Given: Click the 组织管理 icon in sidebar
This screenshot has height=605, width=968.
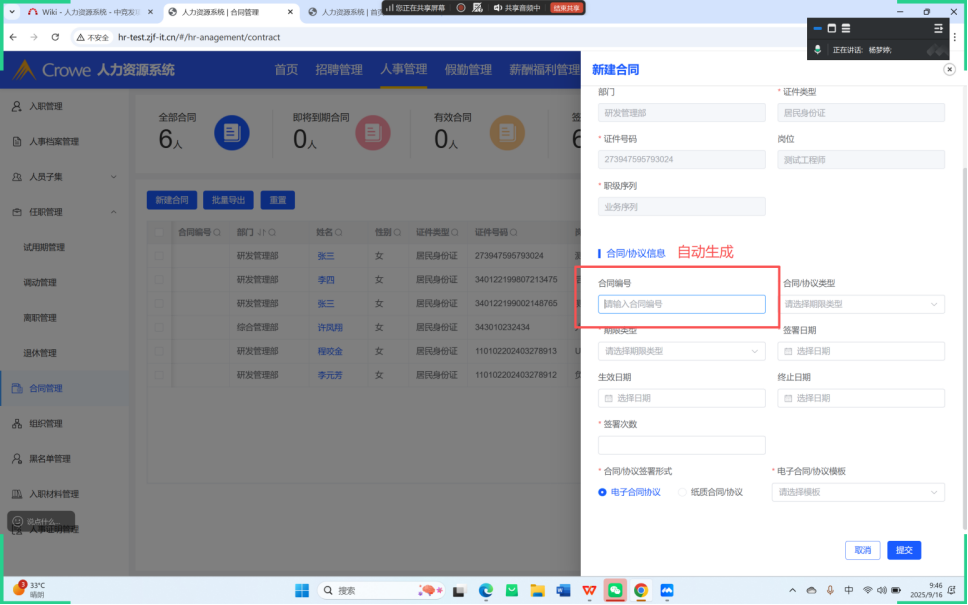Looking at the screenshot, I should pyautogui.click(x=17, y=424).
